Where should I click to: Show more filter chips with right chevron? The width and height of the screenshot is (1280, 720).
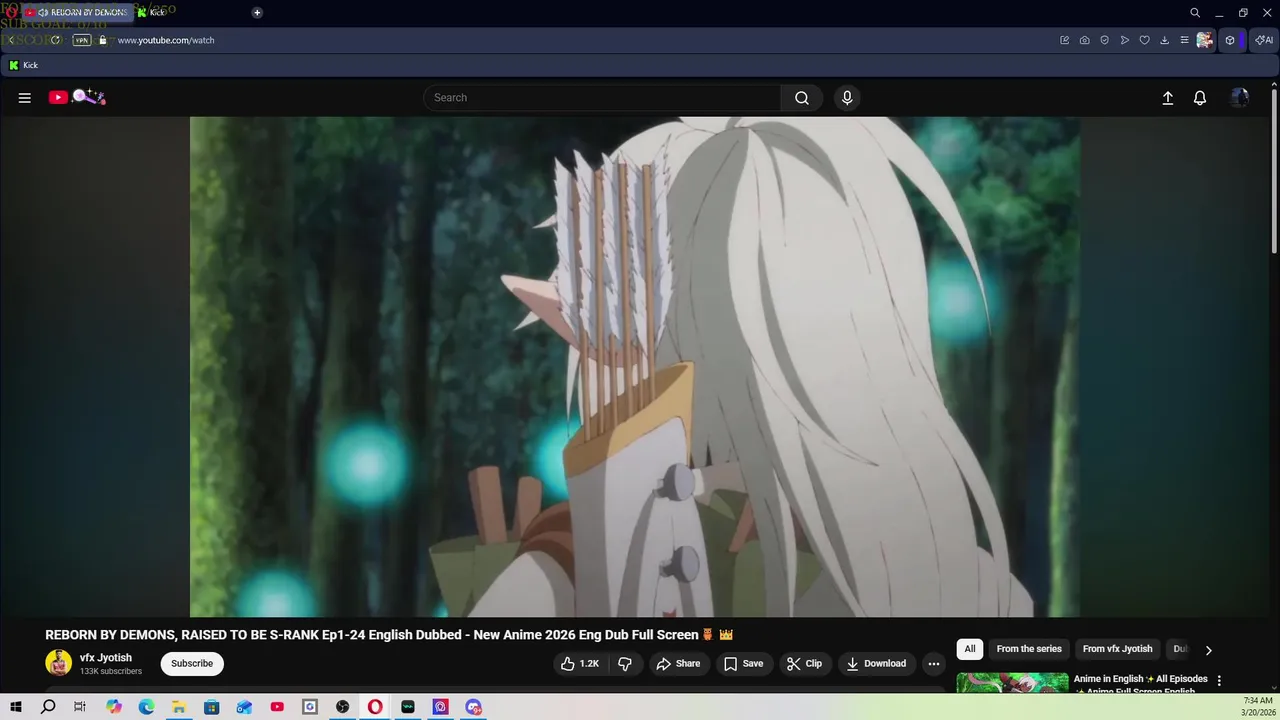(1208, 650)
